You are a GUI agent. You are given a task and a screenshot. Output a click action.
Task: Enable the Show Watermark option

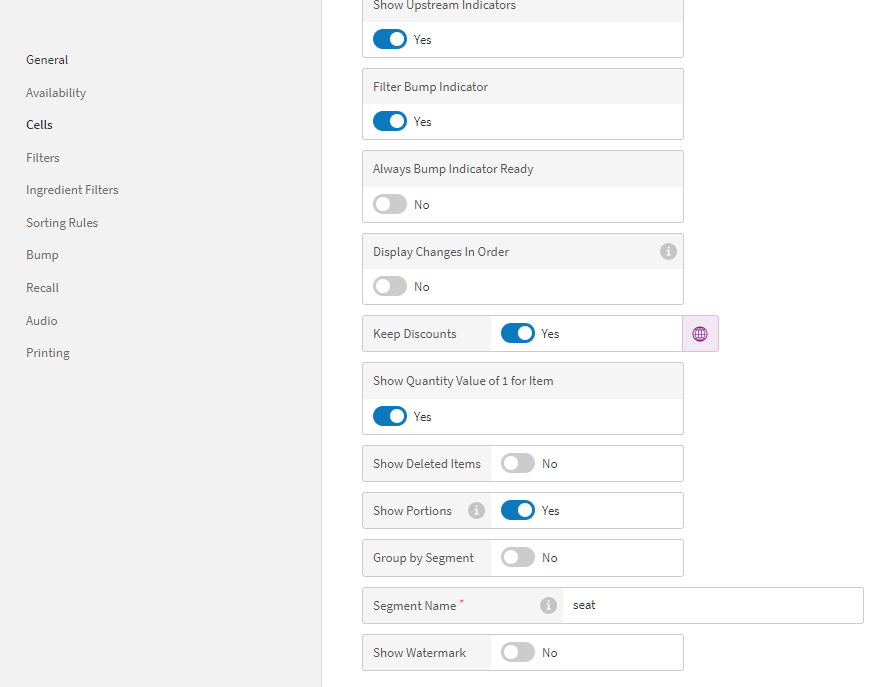517,652
